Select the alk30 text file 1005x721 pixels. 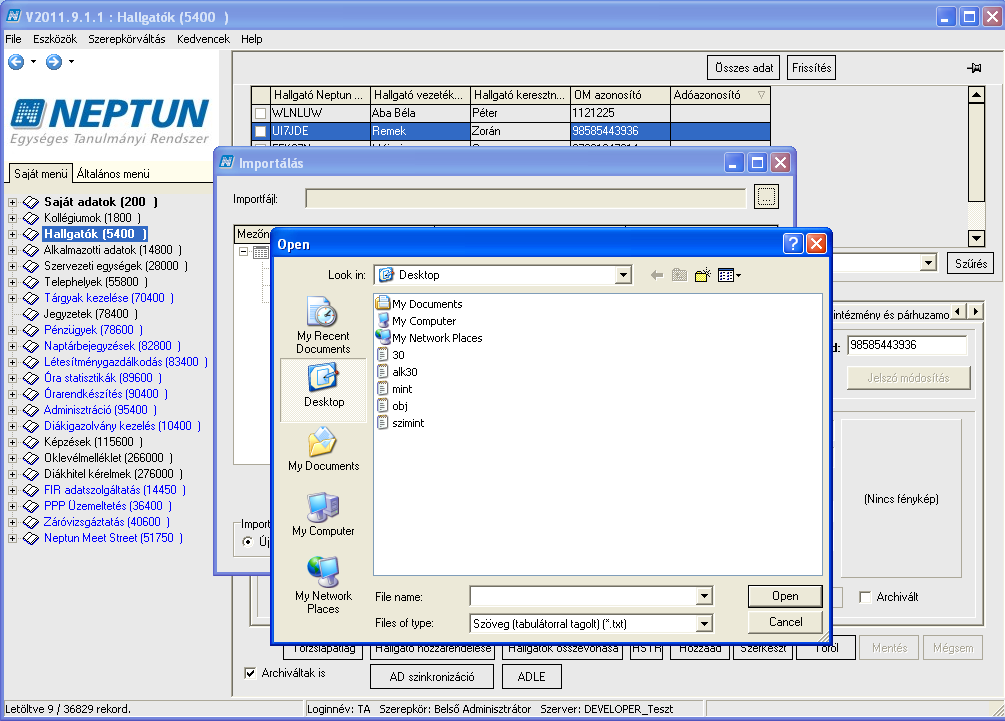click(x=397, y=372)
